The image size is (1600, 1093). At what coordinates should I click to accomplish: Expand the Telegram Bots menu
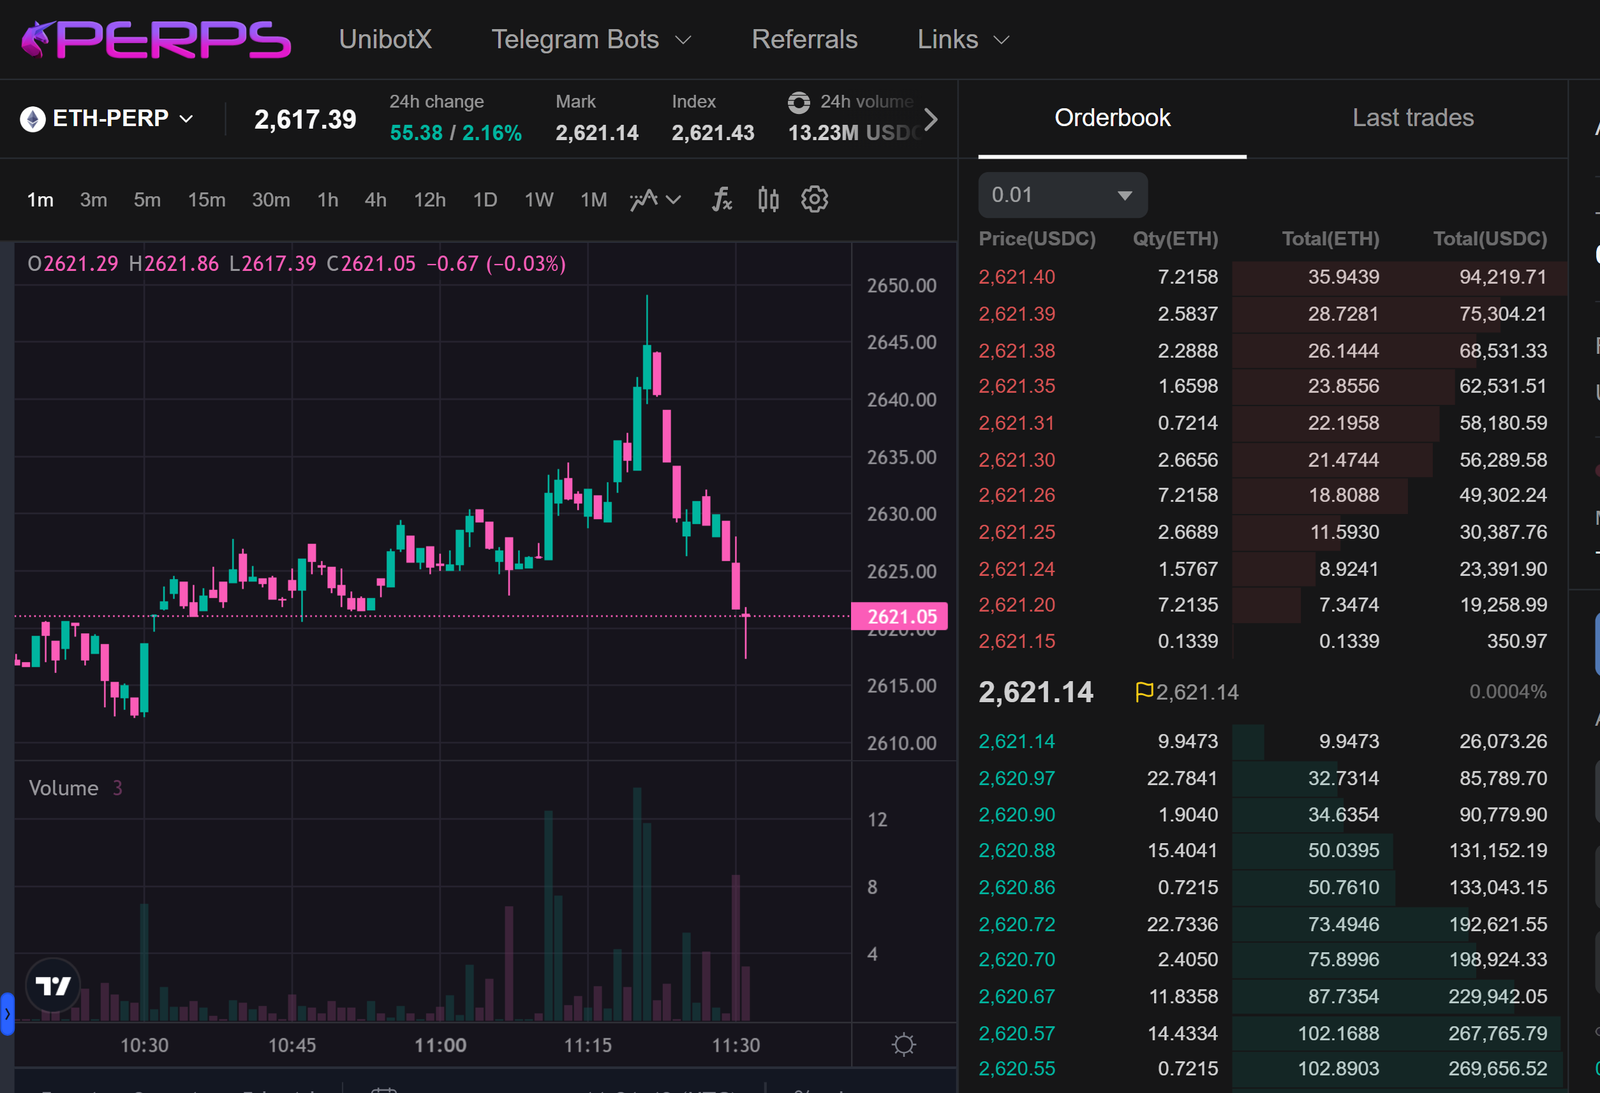[590, 39]
